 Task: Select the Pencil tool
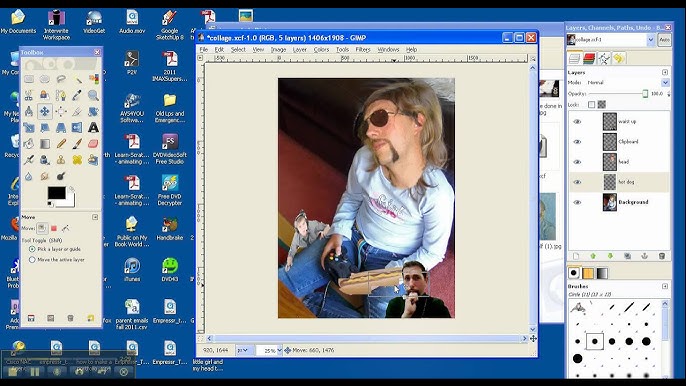(x=61, y=144)
